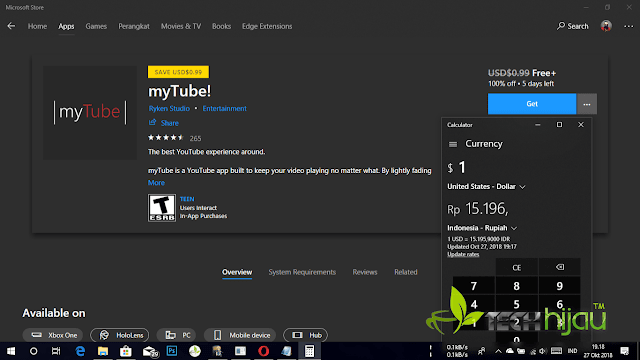Click the blue Get button

(532, 104)
